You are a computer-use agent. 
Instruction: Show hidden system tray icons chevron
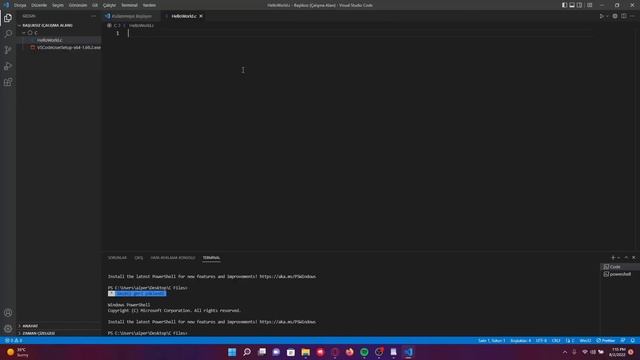[565, 352]
